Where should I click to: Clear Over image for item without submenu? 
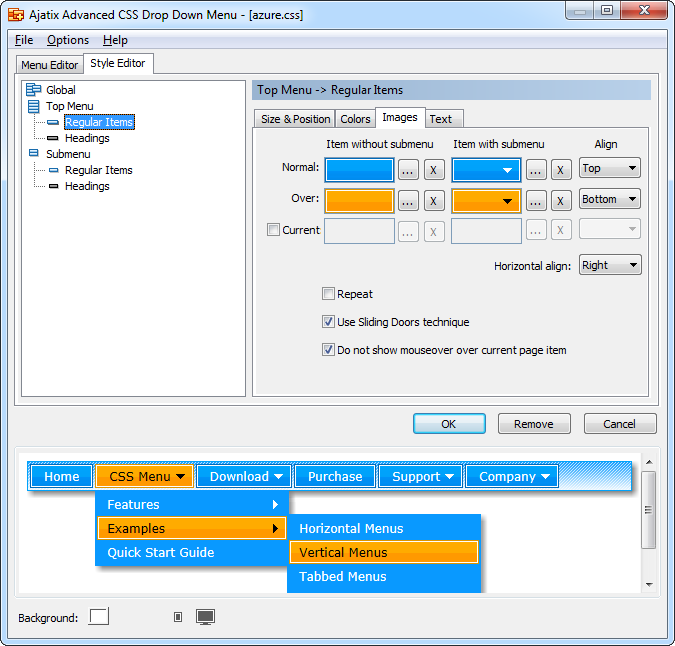point(434,201)
